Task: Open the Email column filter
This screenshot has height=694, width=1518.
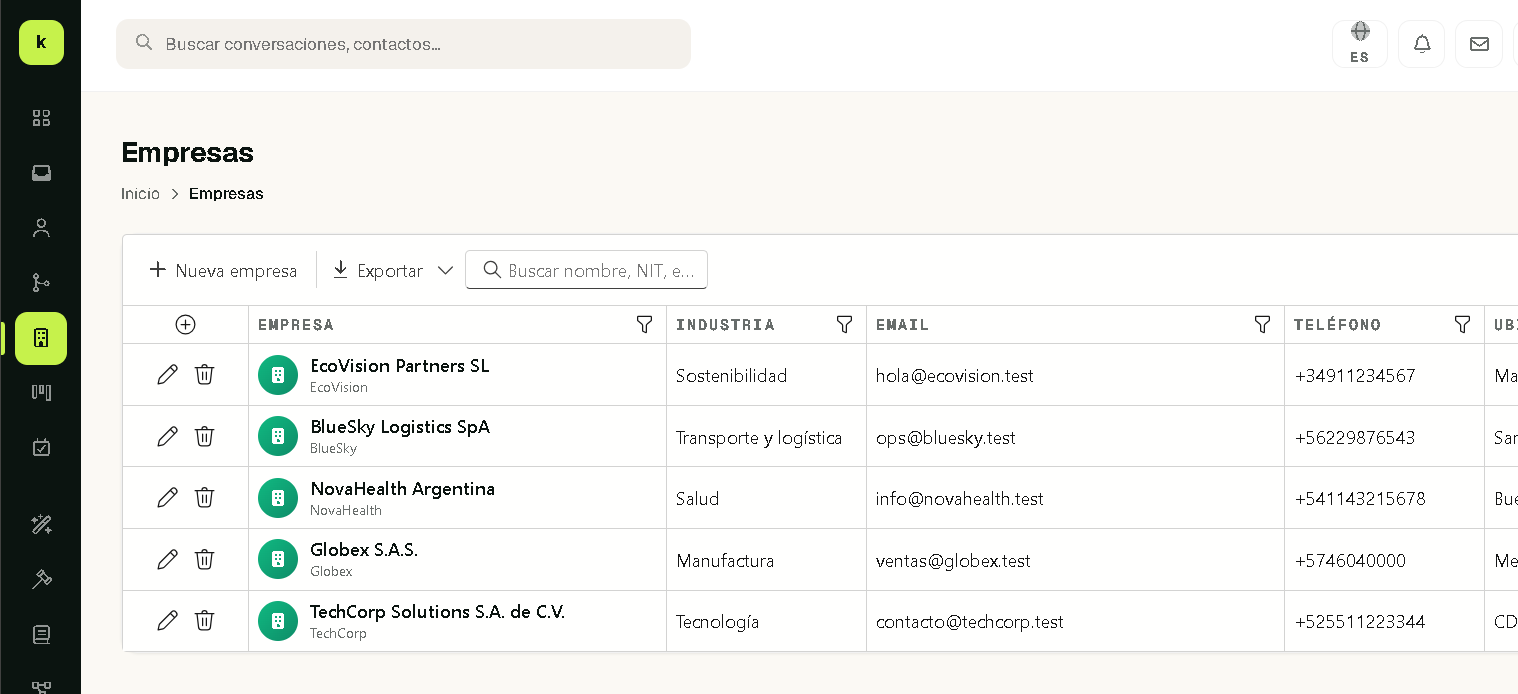Action: pyautogui.click(x=1263, y=324)
